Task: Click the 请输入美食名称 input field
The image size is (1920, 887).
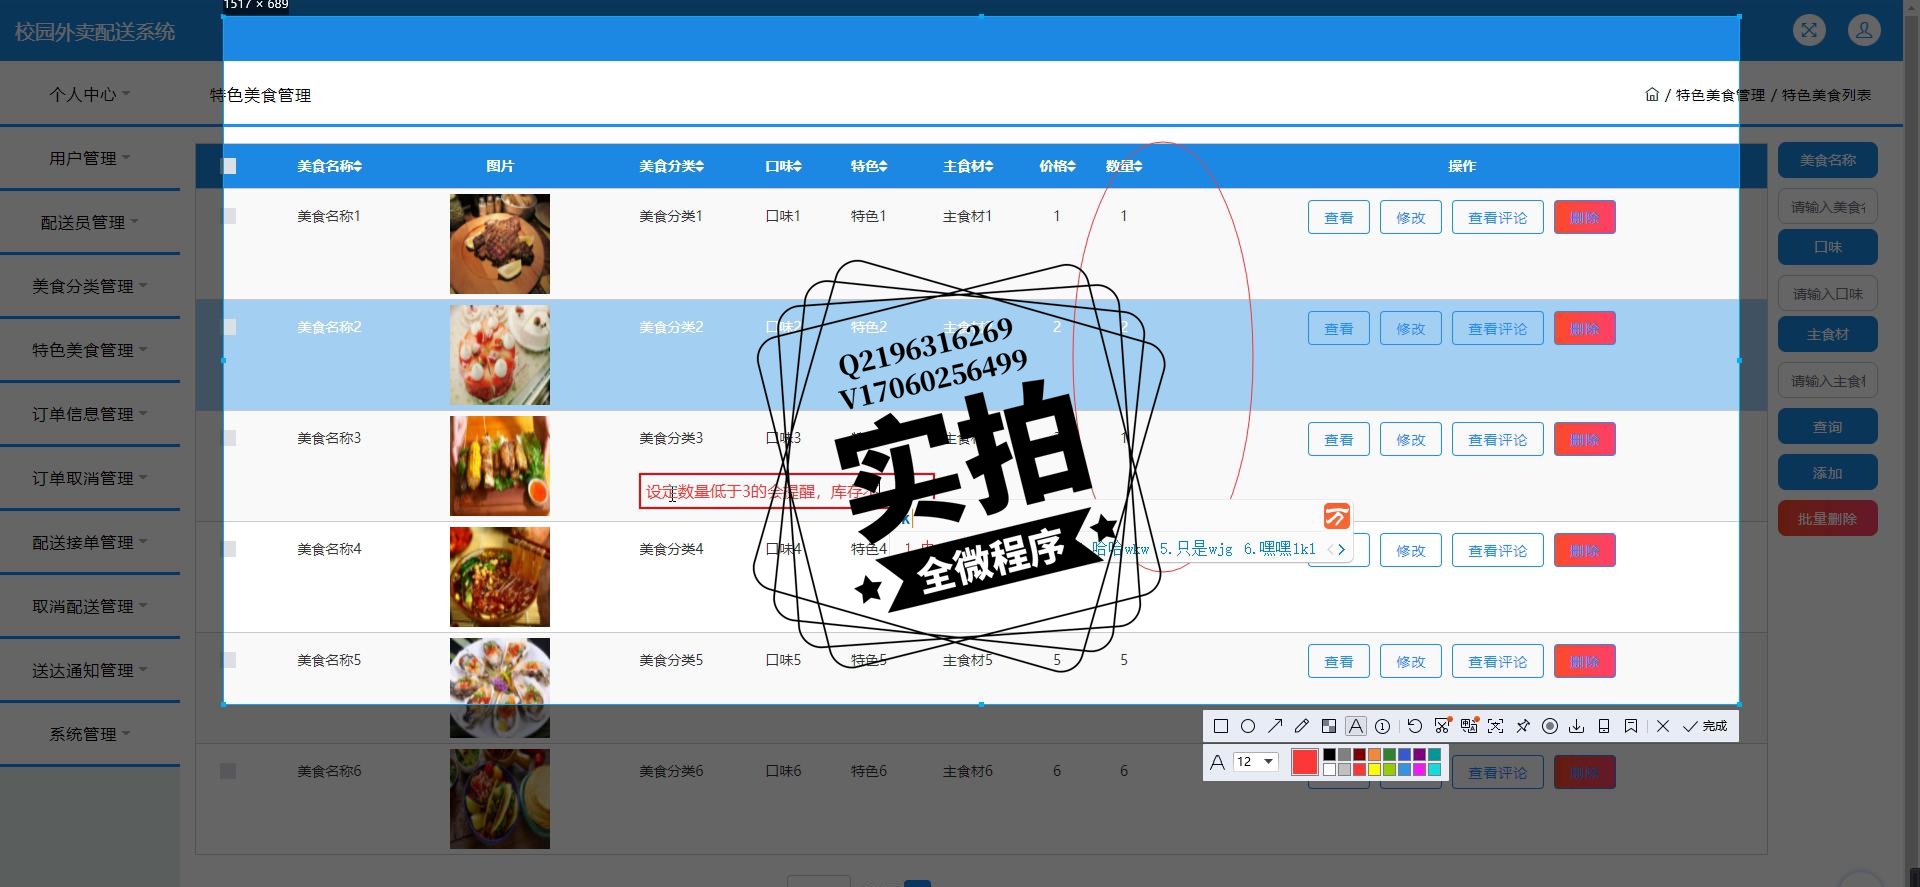Action: click(x=1828, y=207)
